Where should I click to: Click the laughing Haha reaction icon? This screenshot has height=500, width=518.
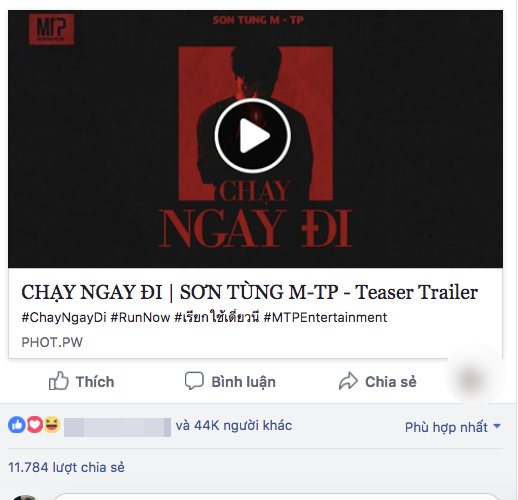click(52, 425)
